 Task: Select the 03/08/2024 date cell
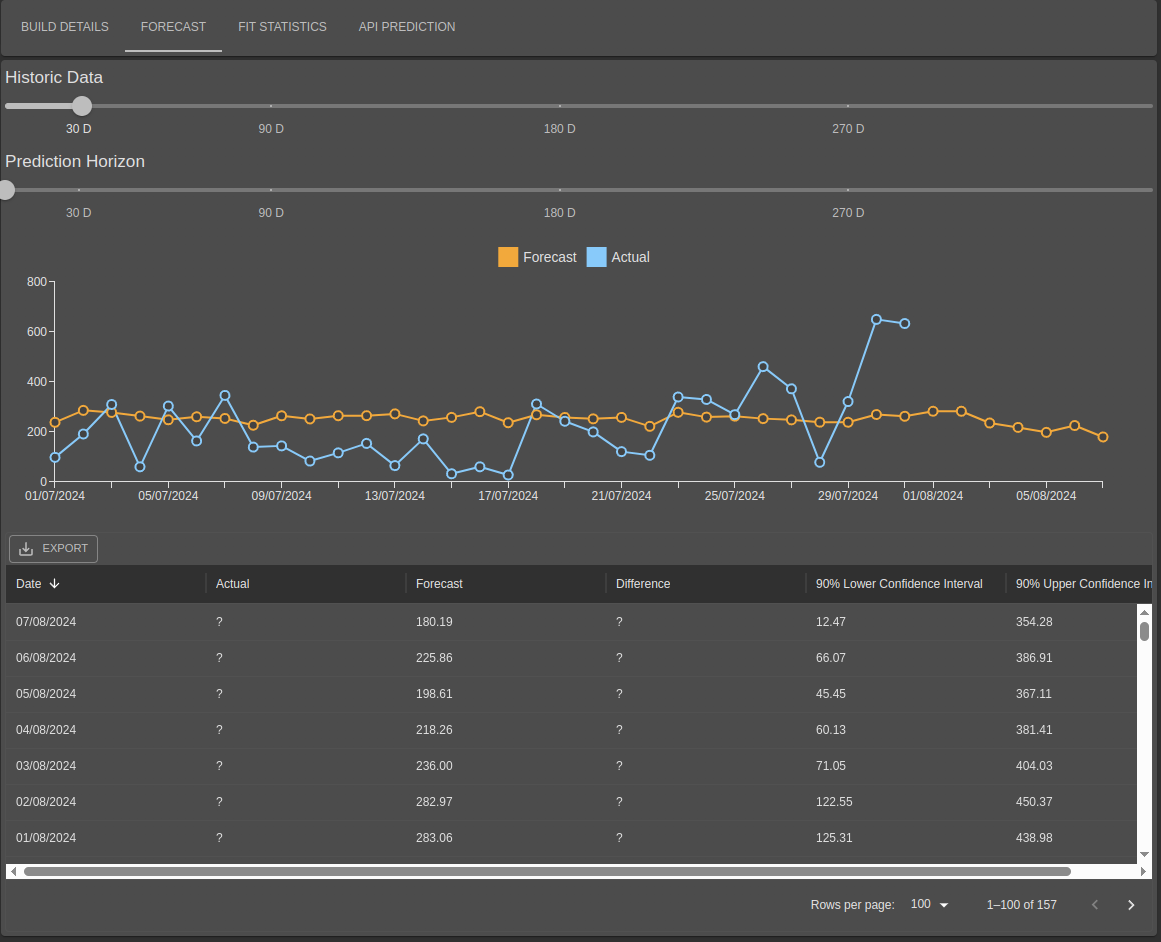[106, 766]
